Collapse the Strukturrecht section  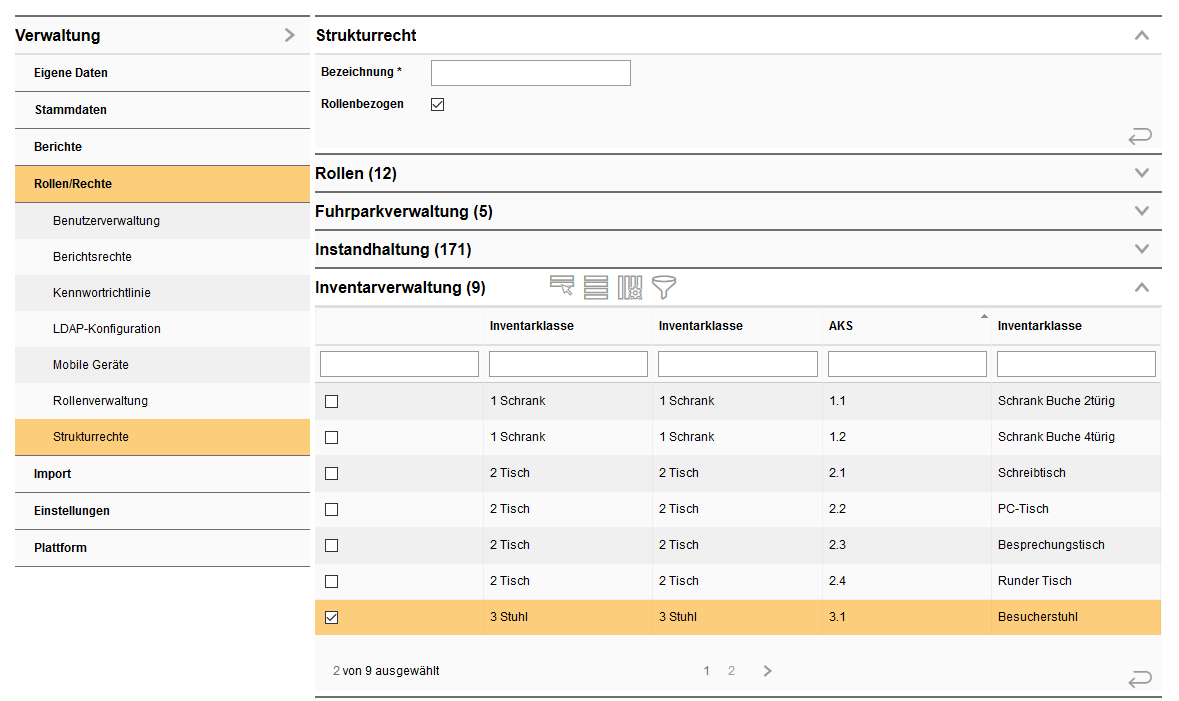click(1141, 34)
